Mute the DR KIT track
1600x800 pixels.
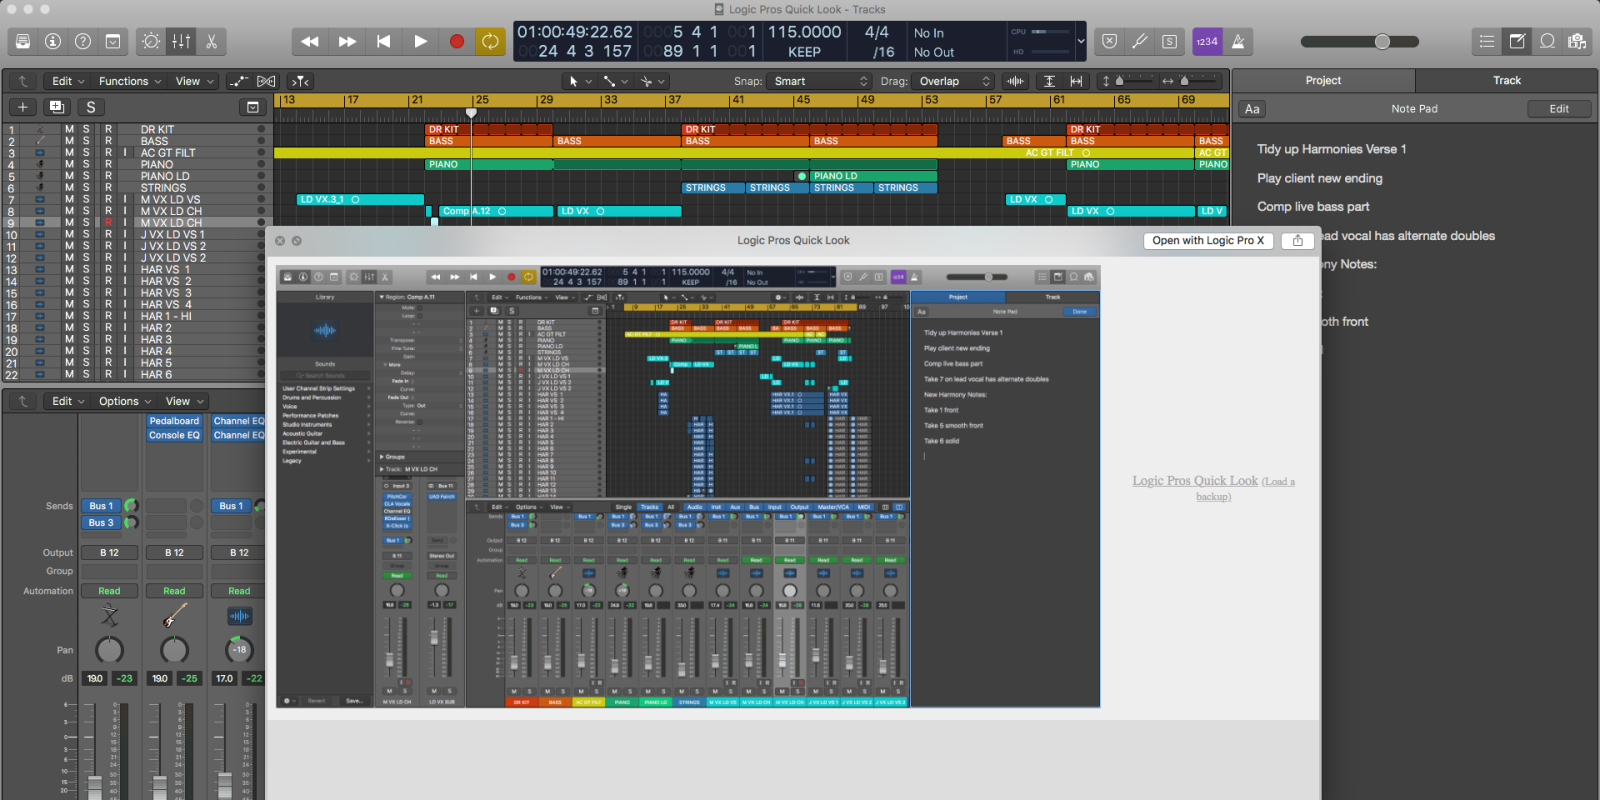click(69, 130)
